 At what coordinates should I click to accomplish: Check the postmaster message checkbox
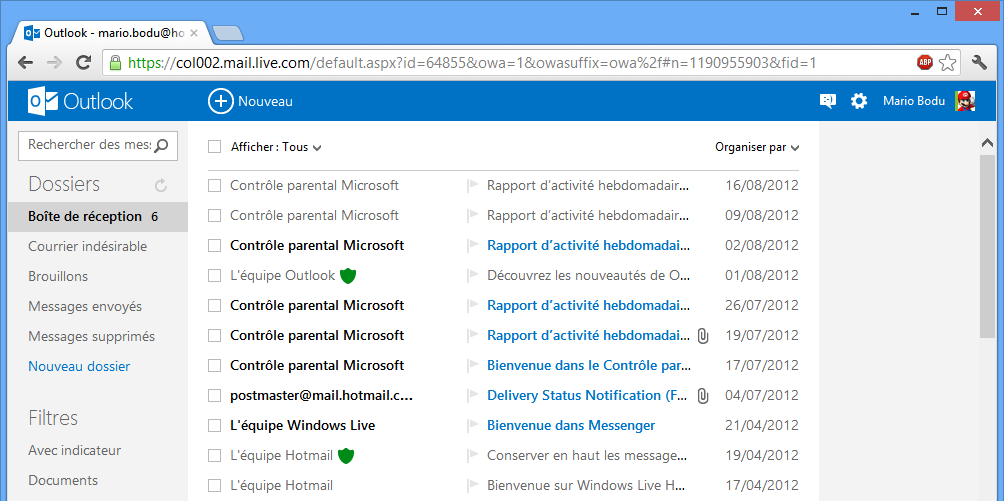click(215, 396)
